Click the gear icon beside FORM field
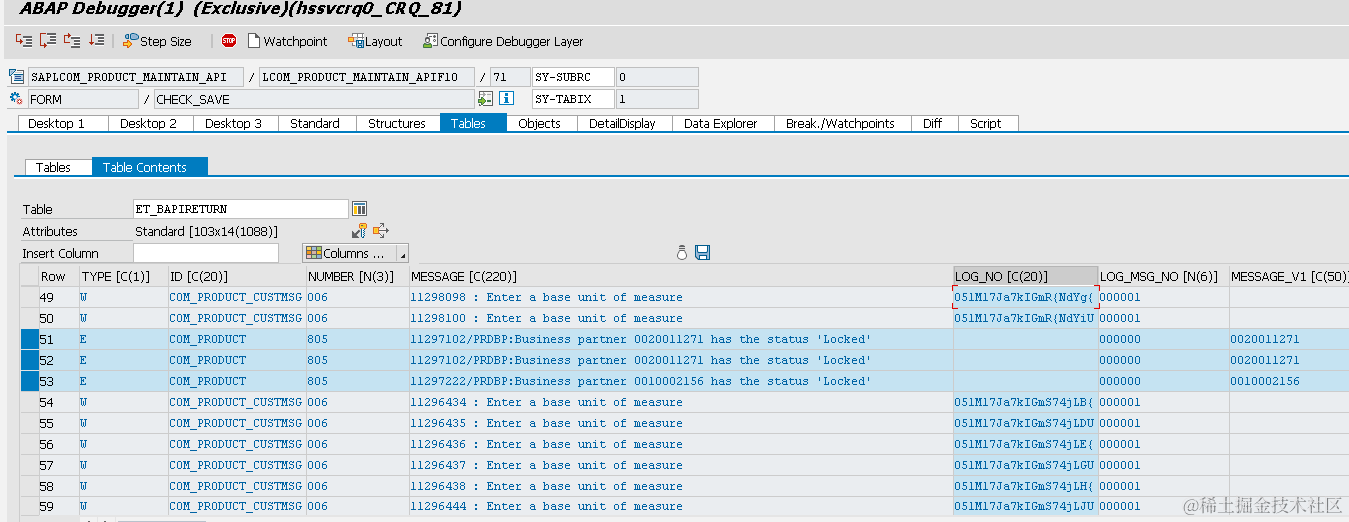Image resolution: width=1349 pixels, height=522 pixels. pyautogui.click(x=16, y=99)
